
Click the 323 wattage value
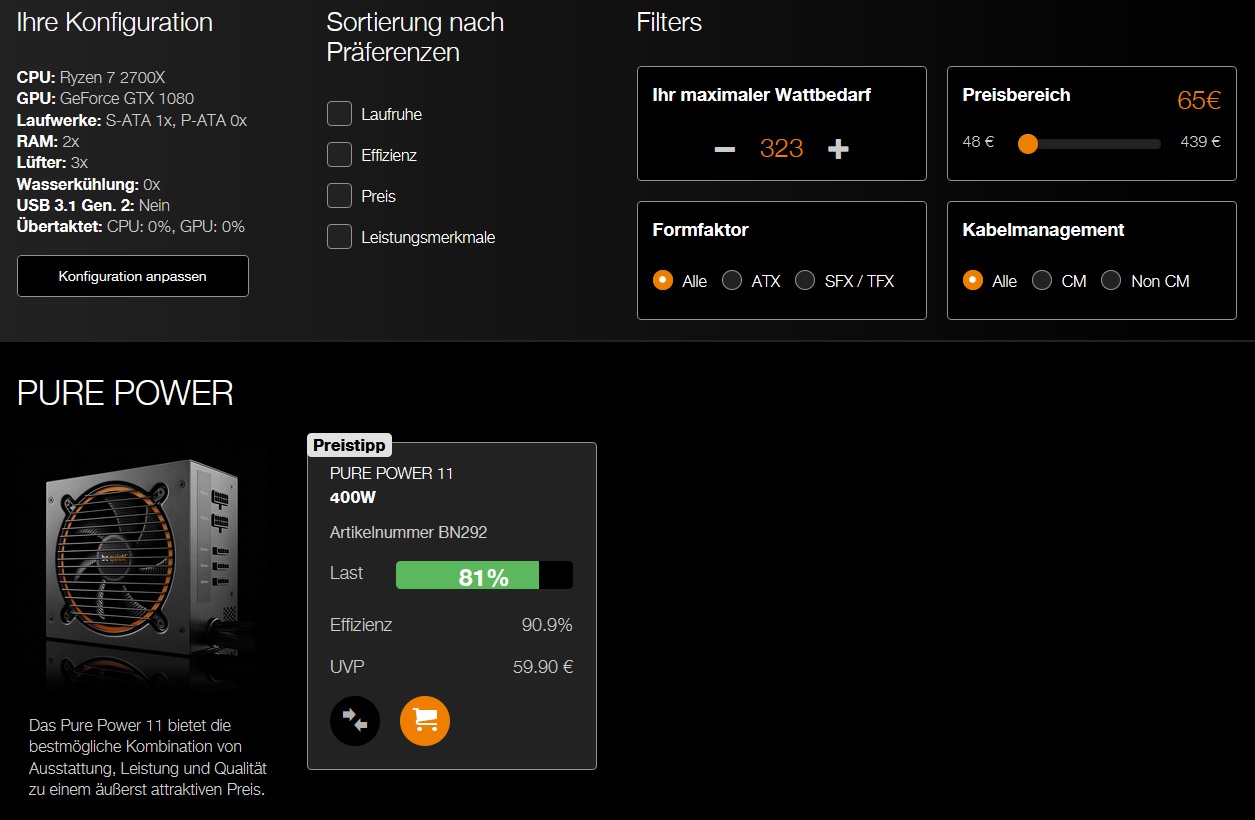coord(782,149)
